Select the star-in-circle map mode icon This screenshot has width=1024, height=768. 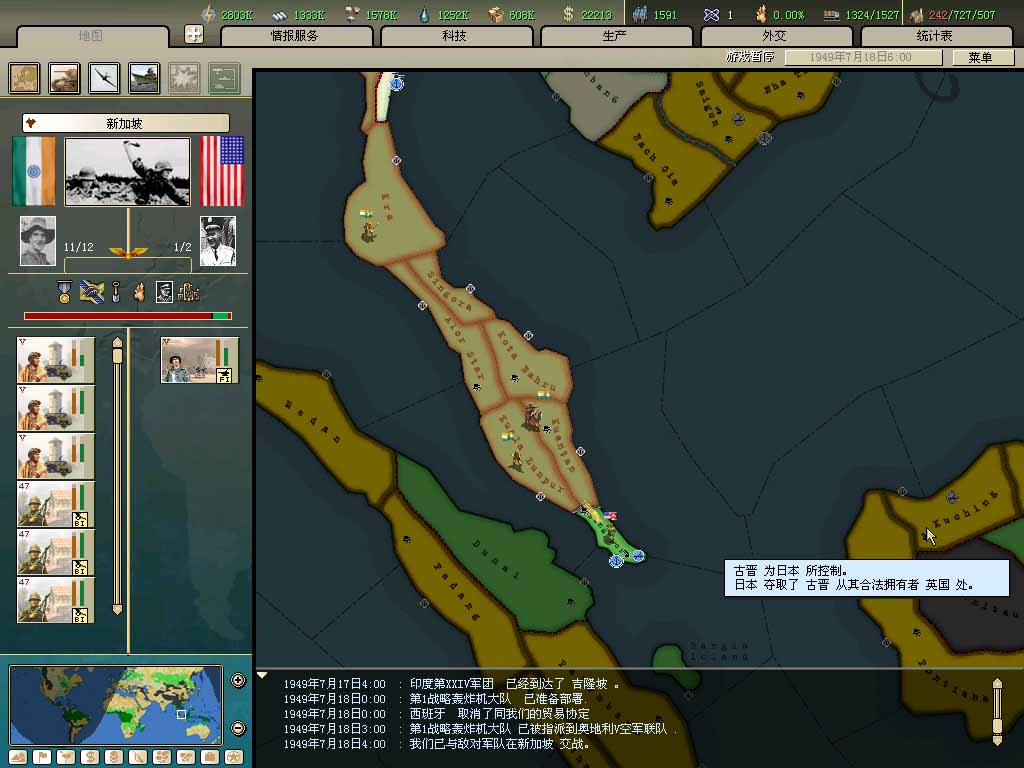click(234, 757)
